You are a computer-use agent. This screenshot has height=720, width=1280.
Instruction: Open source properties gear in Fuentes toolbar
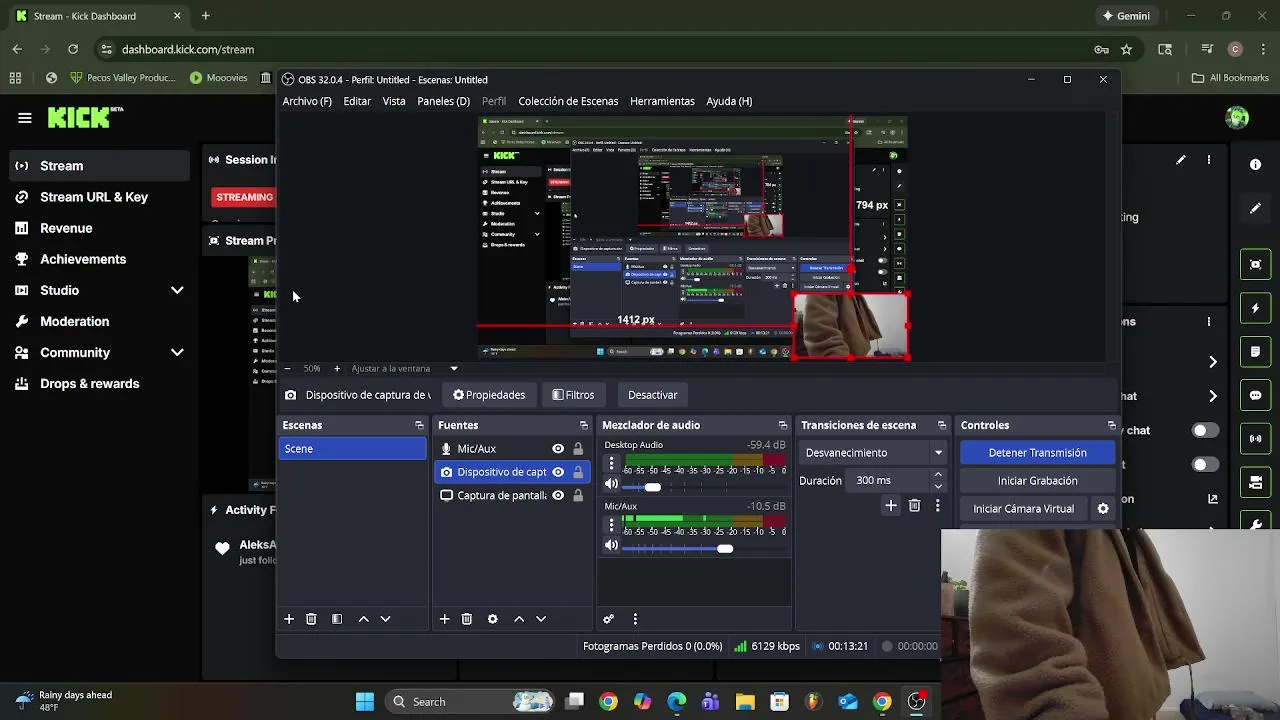point(492,619)
